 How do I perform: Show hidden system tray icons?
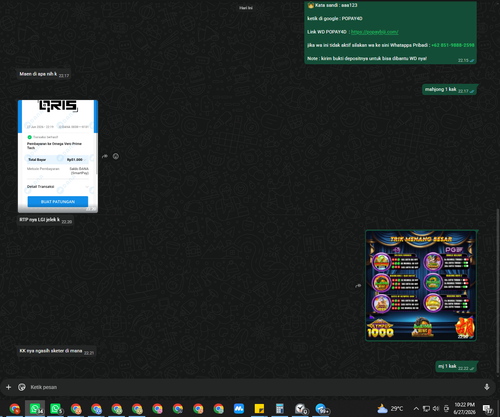[416, 409]
